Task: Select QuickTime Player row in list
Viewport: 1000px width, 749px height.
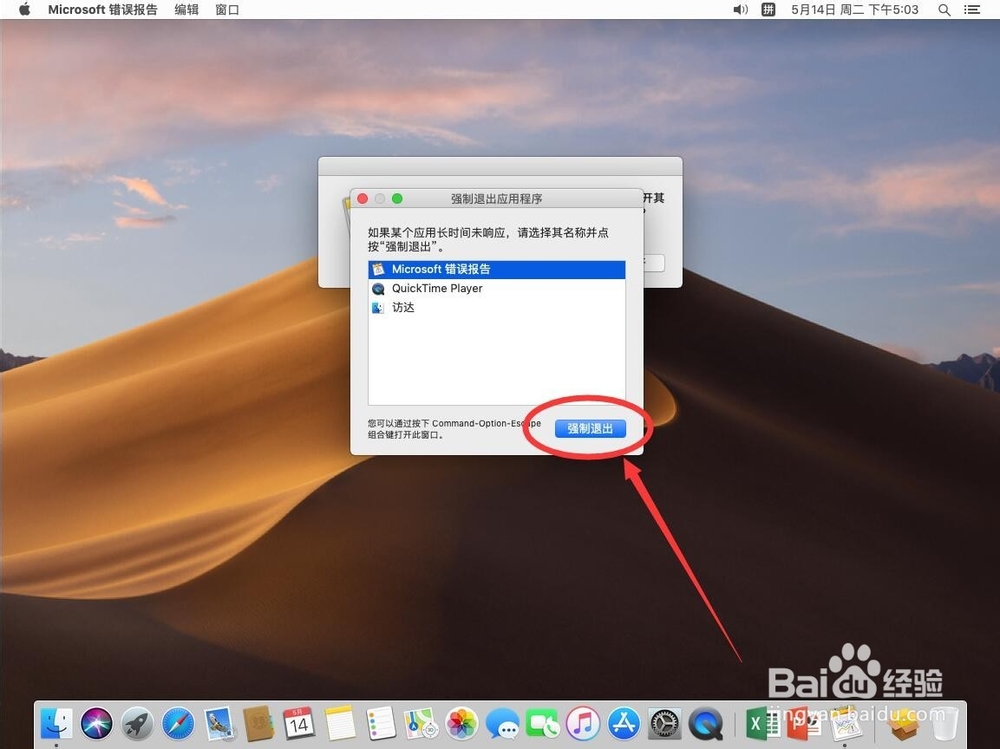Action: 497,288
